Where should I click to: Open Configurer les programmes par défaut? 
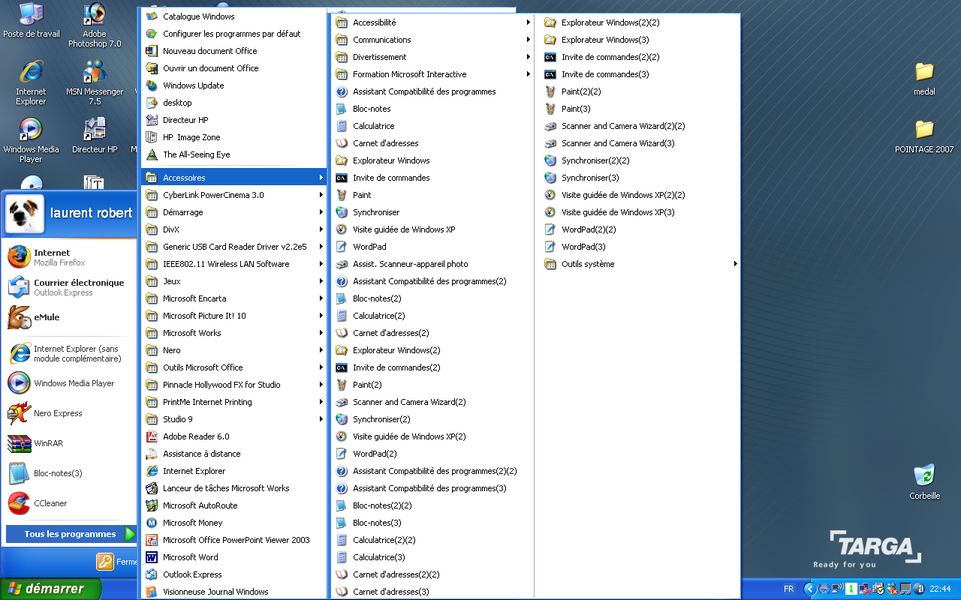(233, 34)
